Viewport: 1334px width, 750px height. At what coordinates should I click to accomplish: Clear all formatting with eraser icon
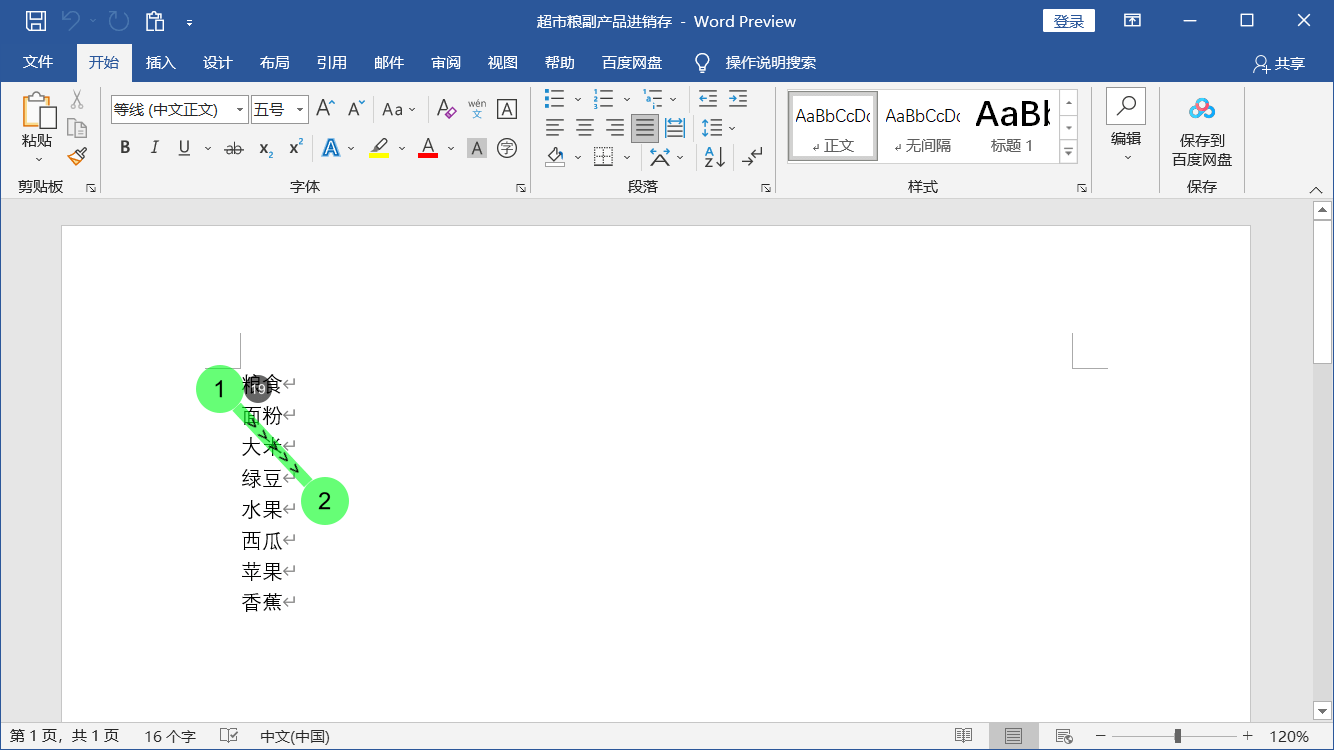[x=446, y=109]
